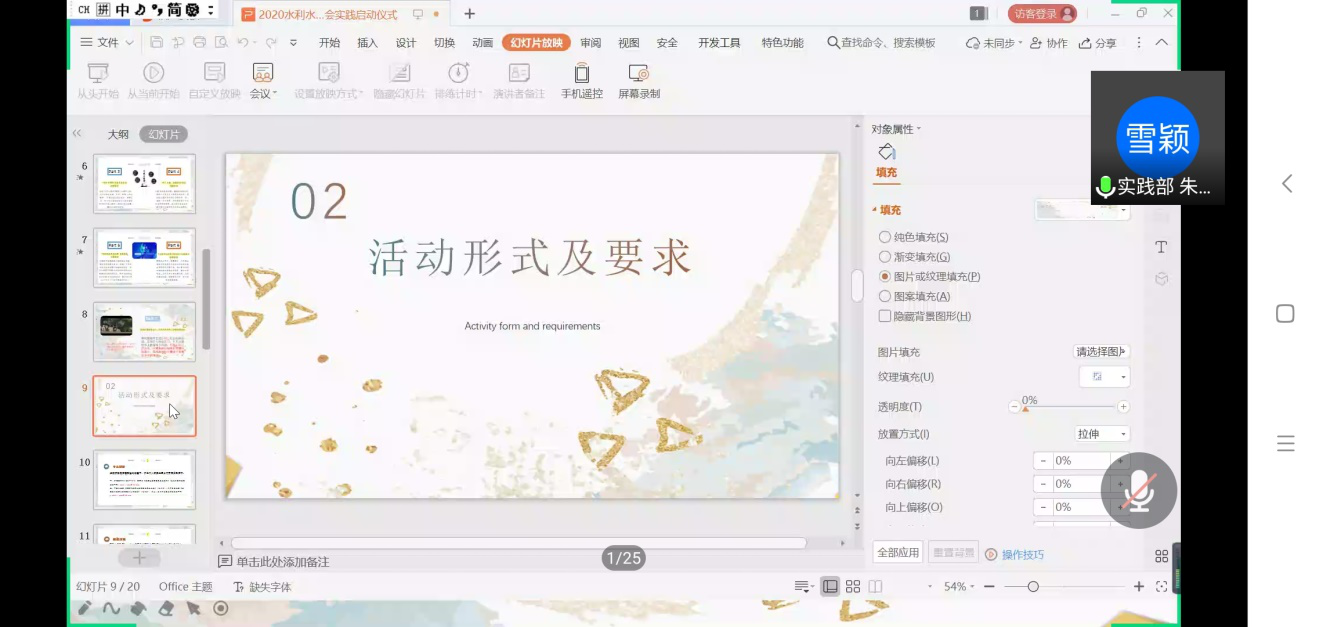1323x627 pixels.
Task: Open the 文件 file menu
Action: pos(100,43)
